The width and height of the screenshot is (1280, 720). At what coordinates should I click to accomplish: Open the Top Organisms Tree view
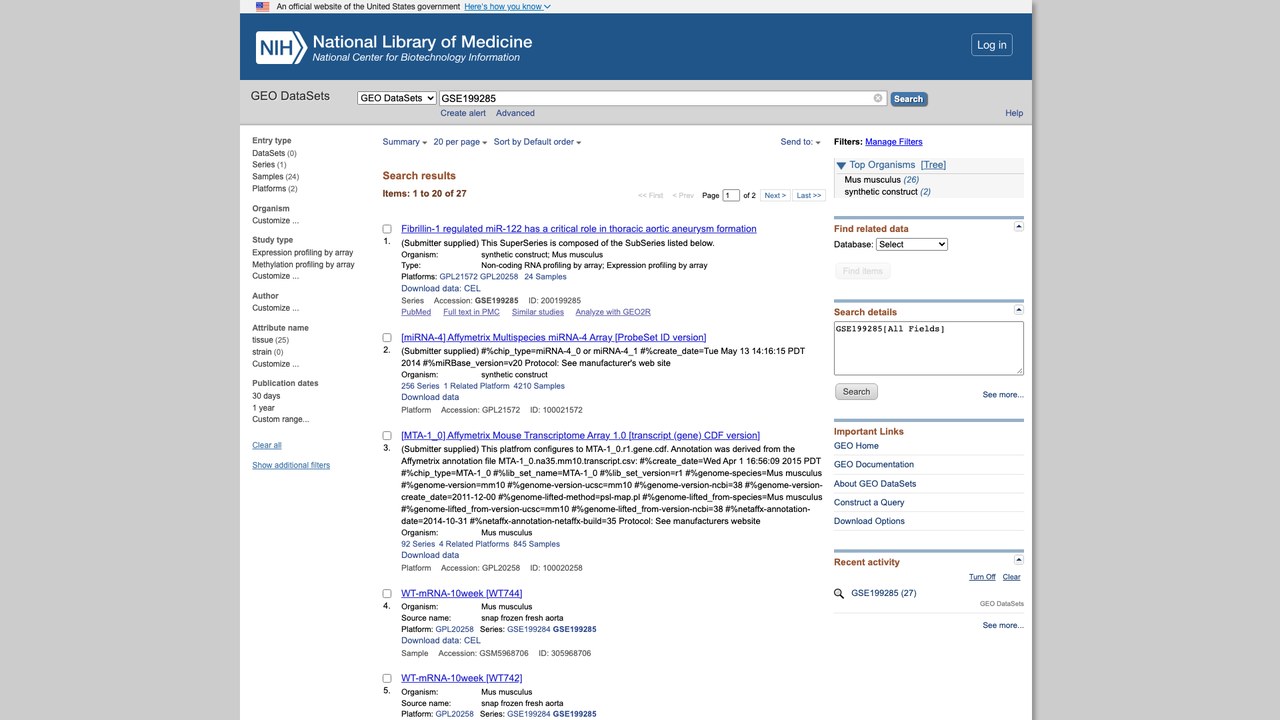[933, 165]
